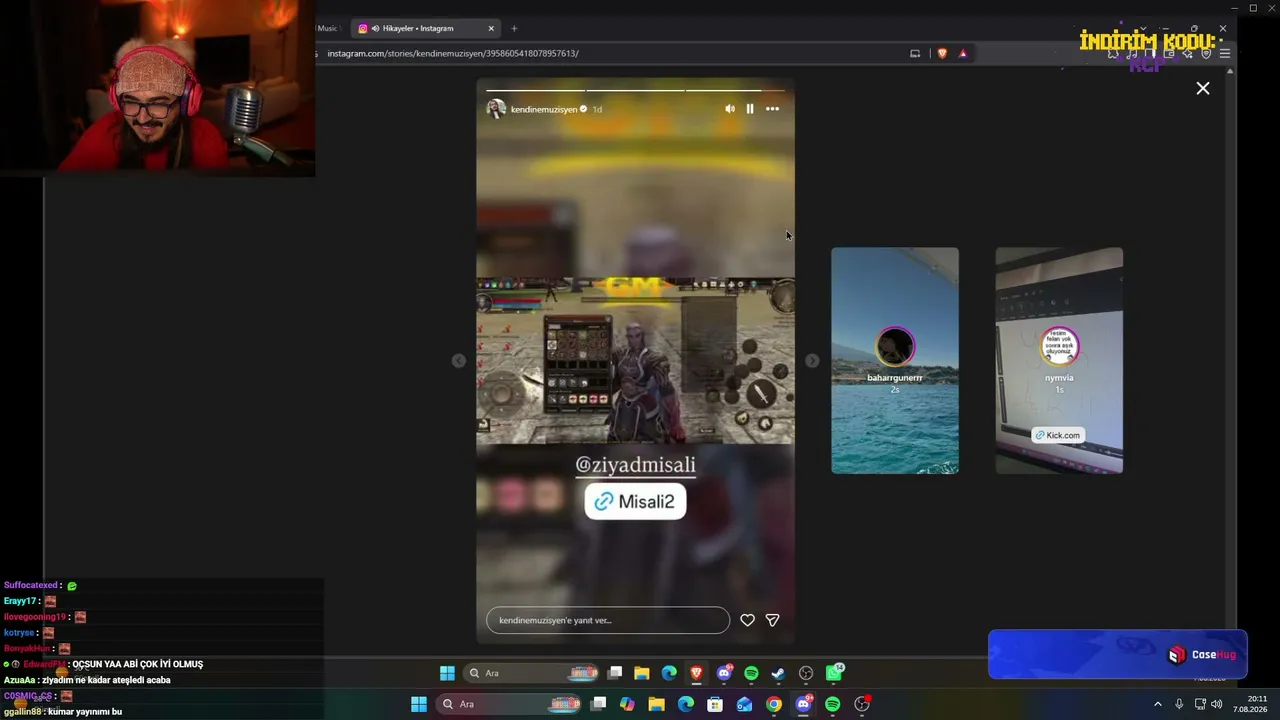Open Steam on the upper taskbar
Screen dimensions: 1280x720
(x=778, y=673)
